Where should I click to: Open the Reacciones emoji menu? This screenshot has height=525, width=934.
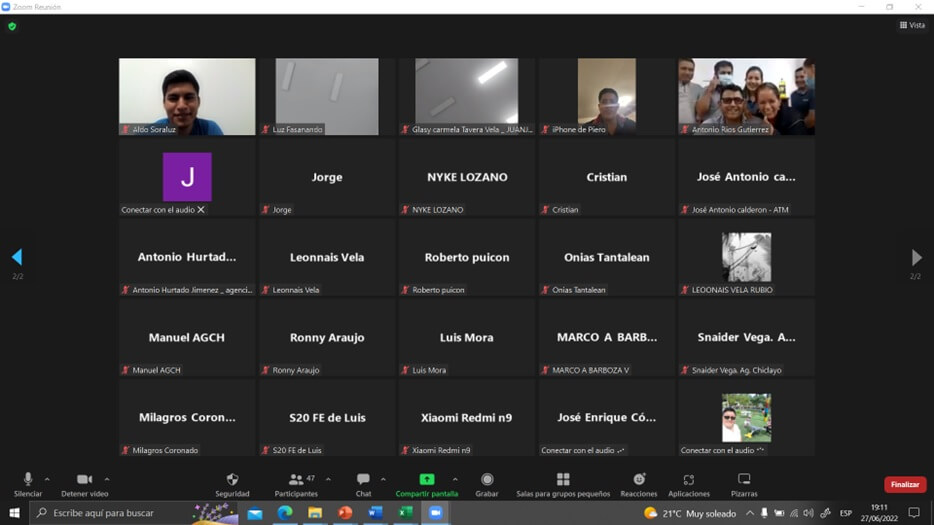[639, 481]
